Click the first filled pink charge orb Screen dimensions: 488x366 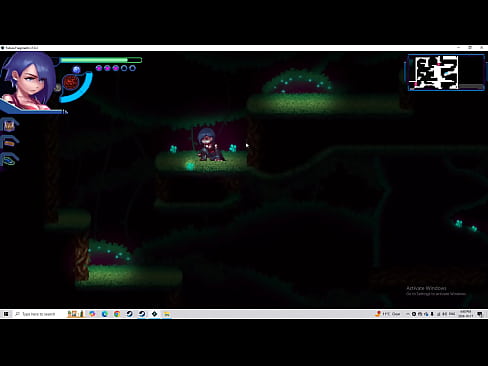click(x=99, y=68)
